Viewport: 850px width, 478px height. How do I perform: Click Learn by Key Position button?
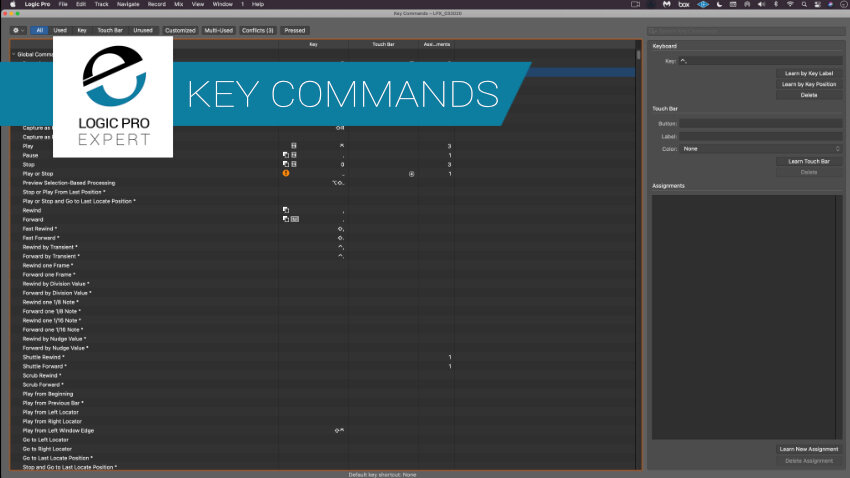(809, 84)
